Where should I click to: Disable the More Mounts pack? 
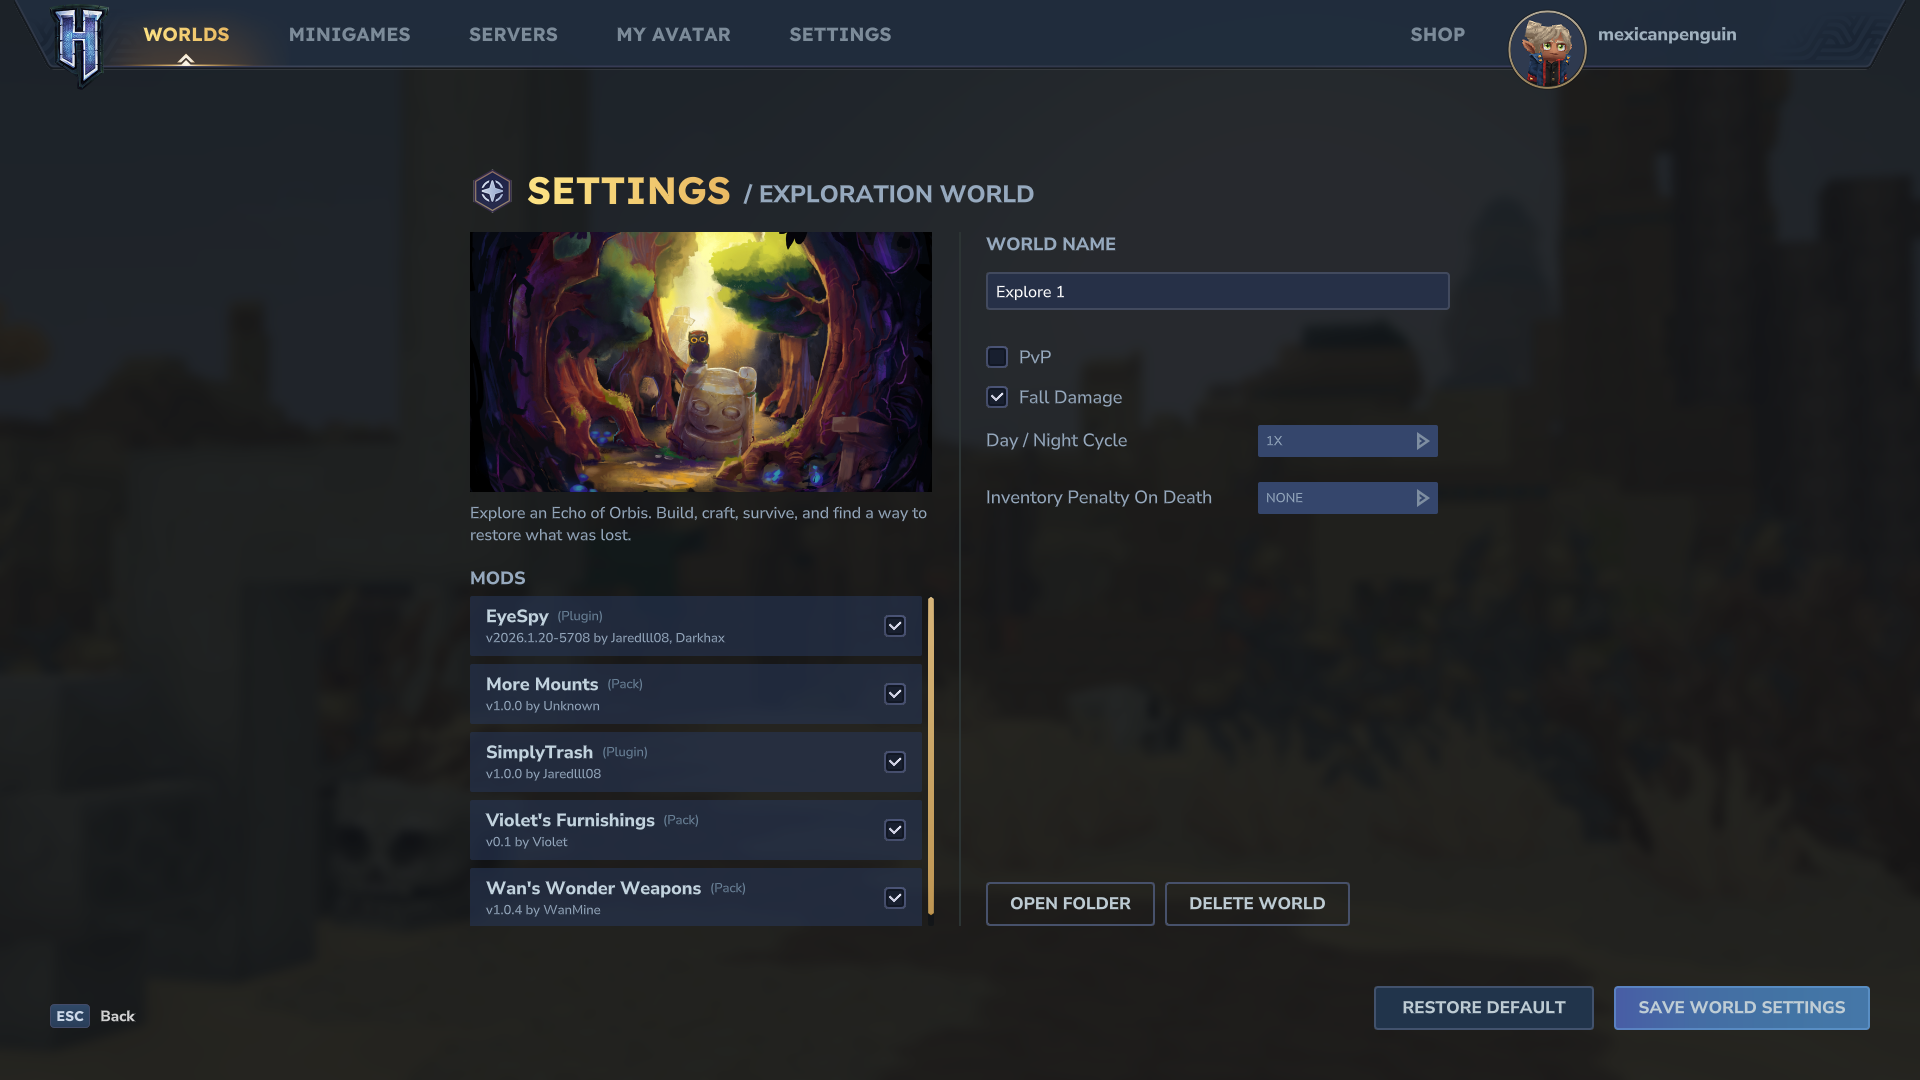tap(895, 694)
